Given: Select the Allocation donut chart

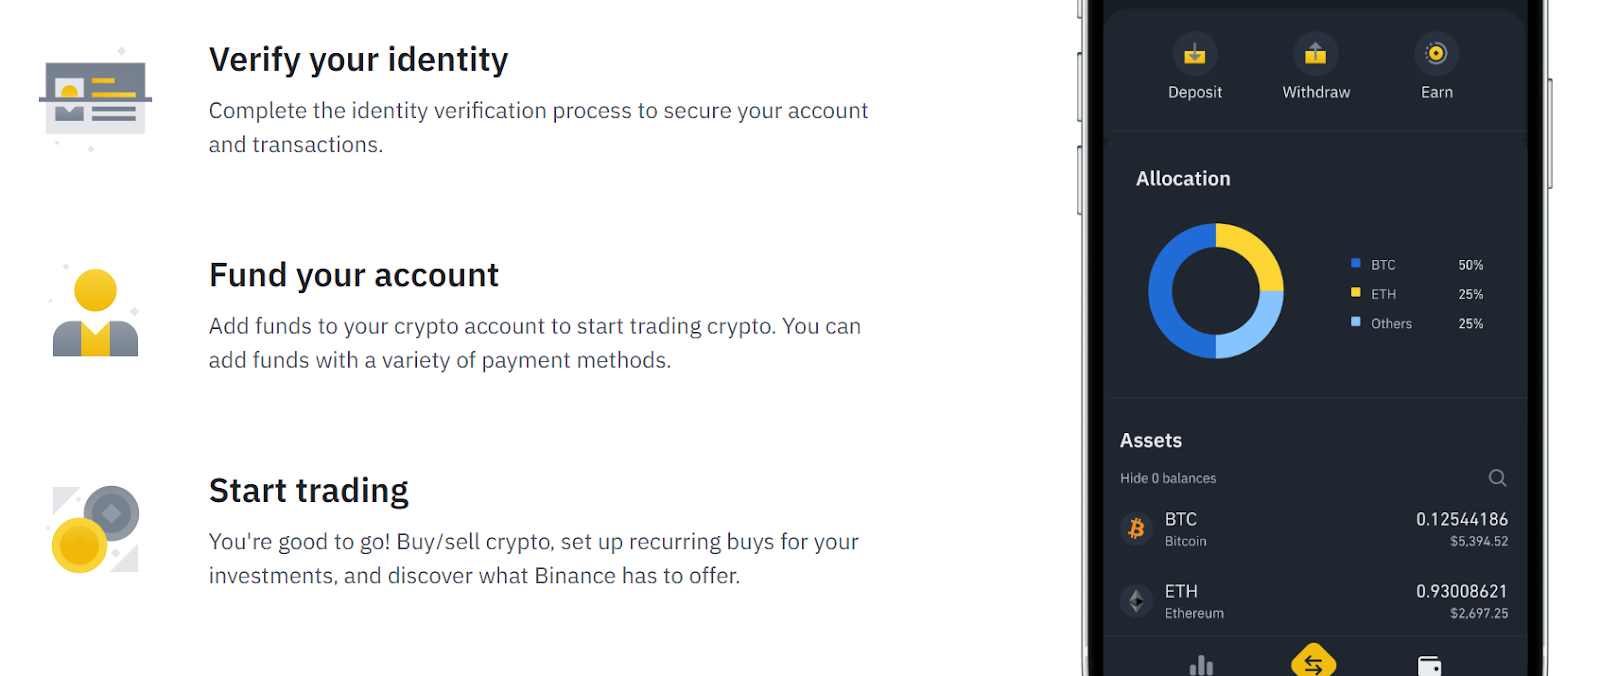Looking at the screenshot, I should click(1216, 291).
